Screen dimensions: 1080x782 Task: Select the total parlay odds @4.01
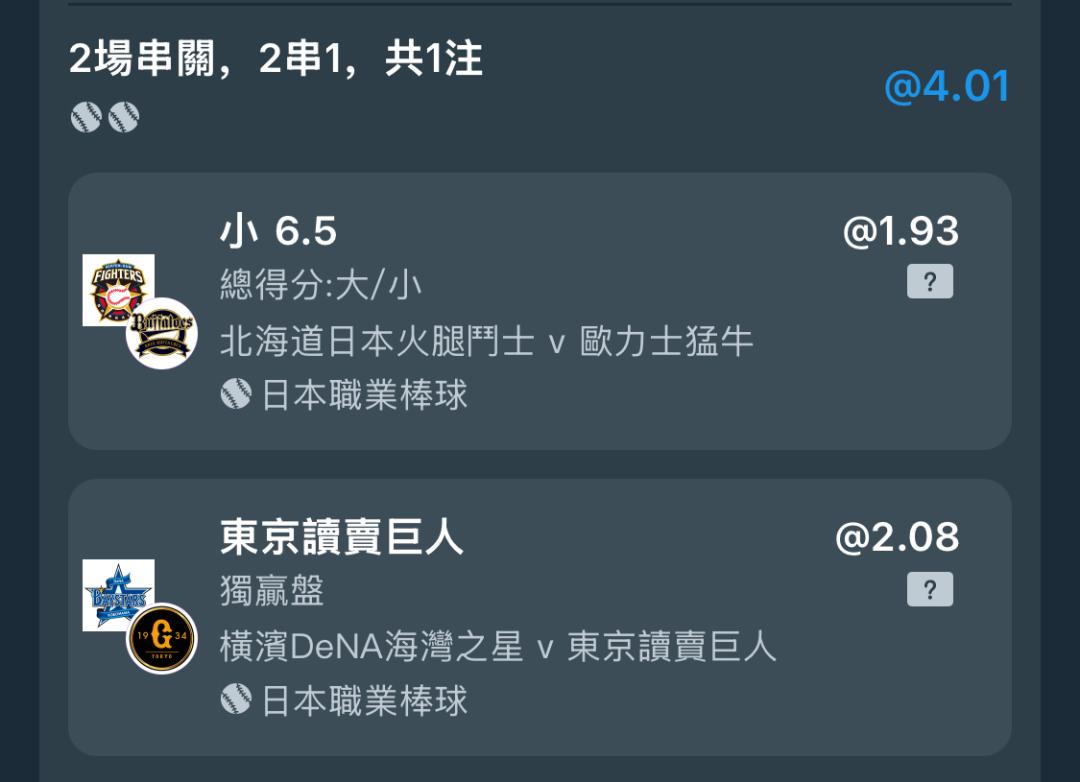947,87
